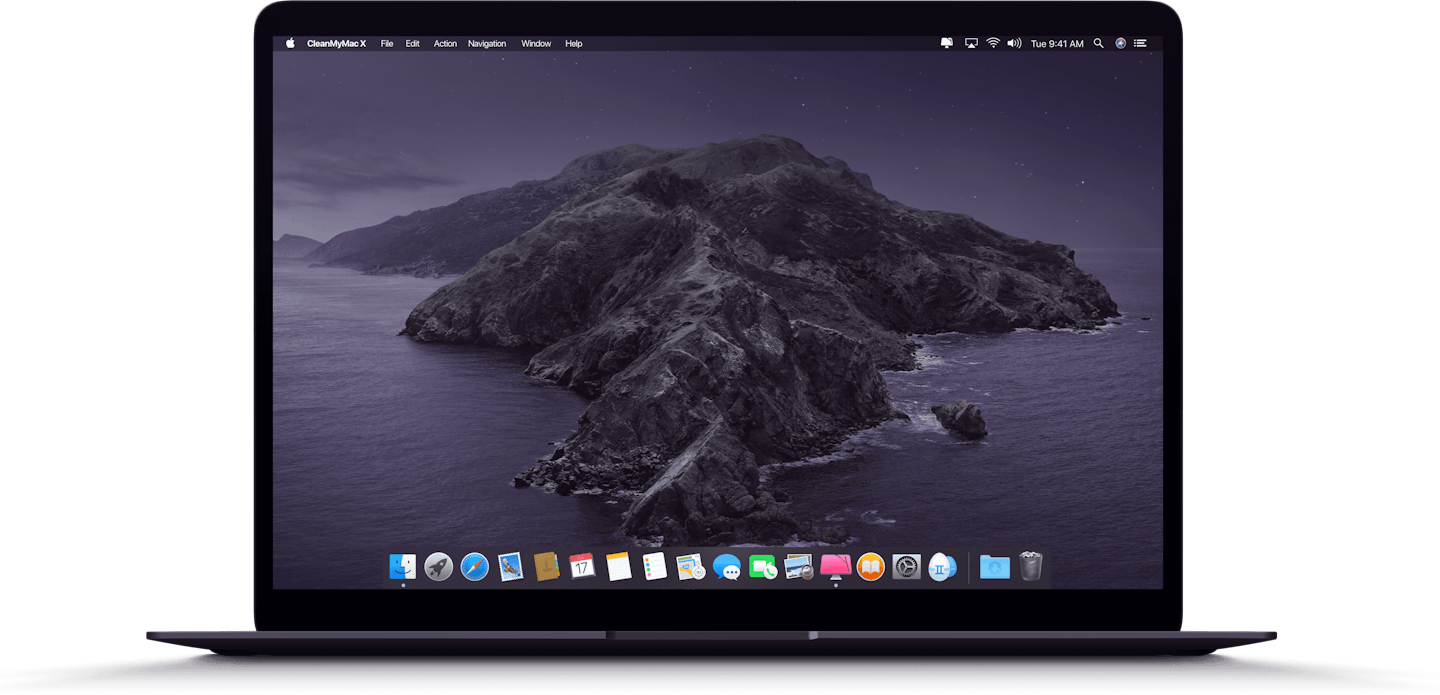Open the Downloads folder in the Dock
Image resolution: width=1440 pixels, height=695 pixels.
[x=995, y=567]
